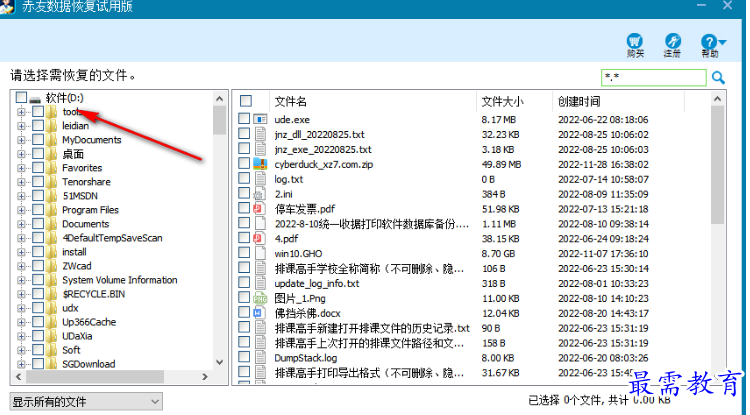Expand the System Volume Information node
Viewport: 750px width, 415px height.
click(x=21, y=280)
